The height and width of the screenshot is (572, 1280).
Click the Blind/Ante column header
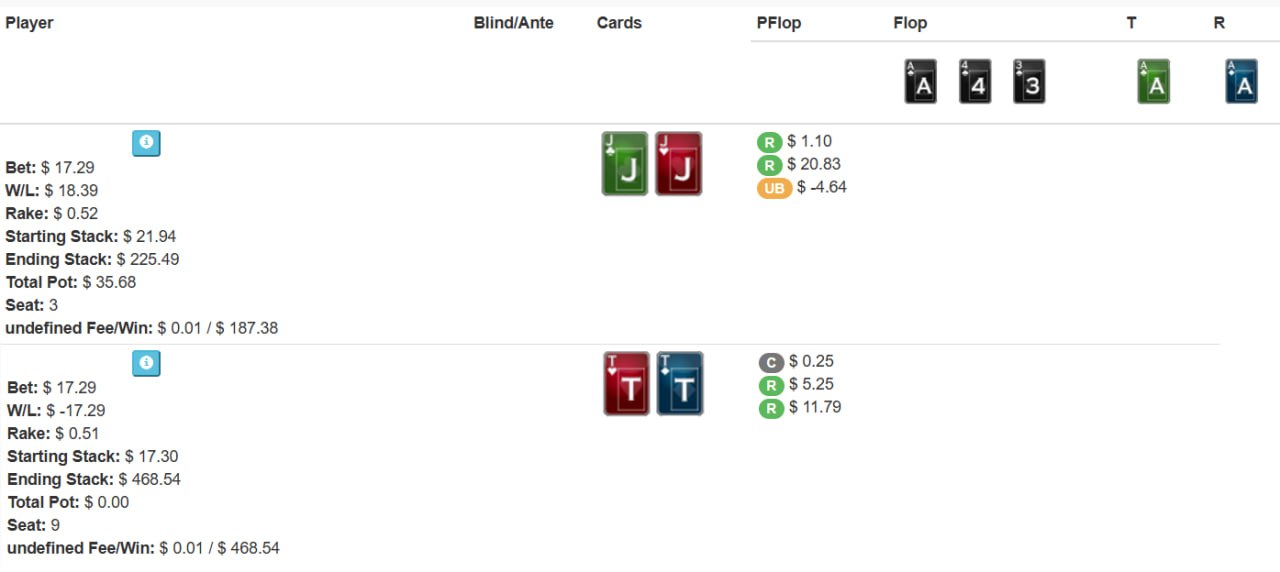[513, 23]
